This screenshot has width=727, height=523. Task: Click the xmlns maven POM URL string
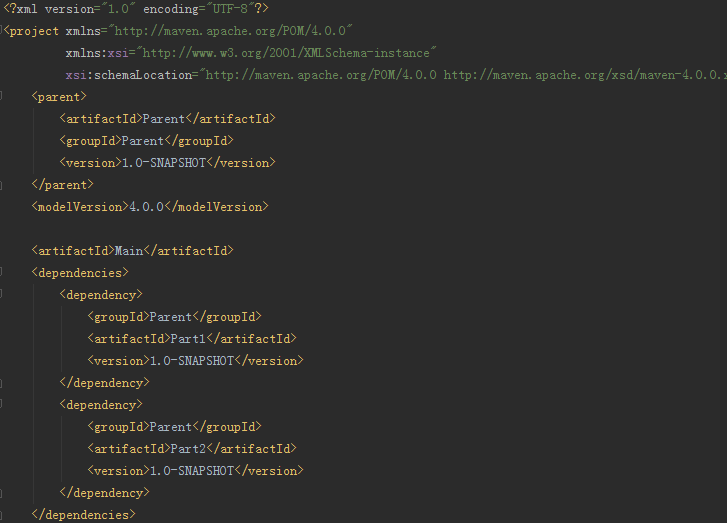(x=230, y=31)
